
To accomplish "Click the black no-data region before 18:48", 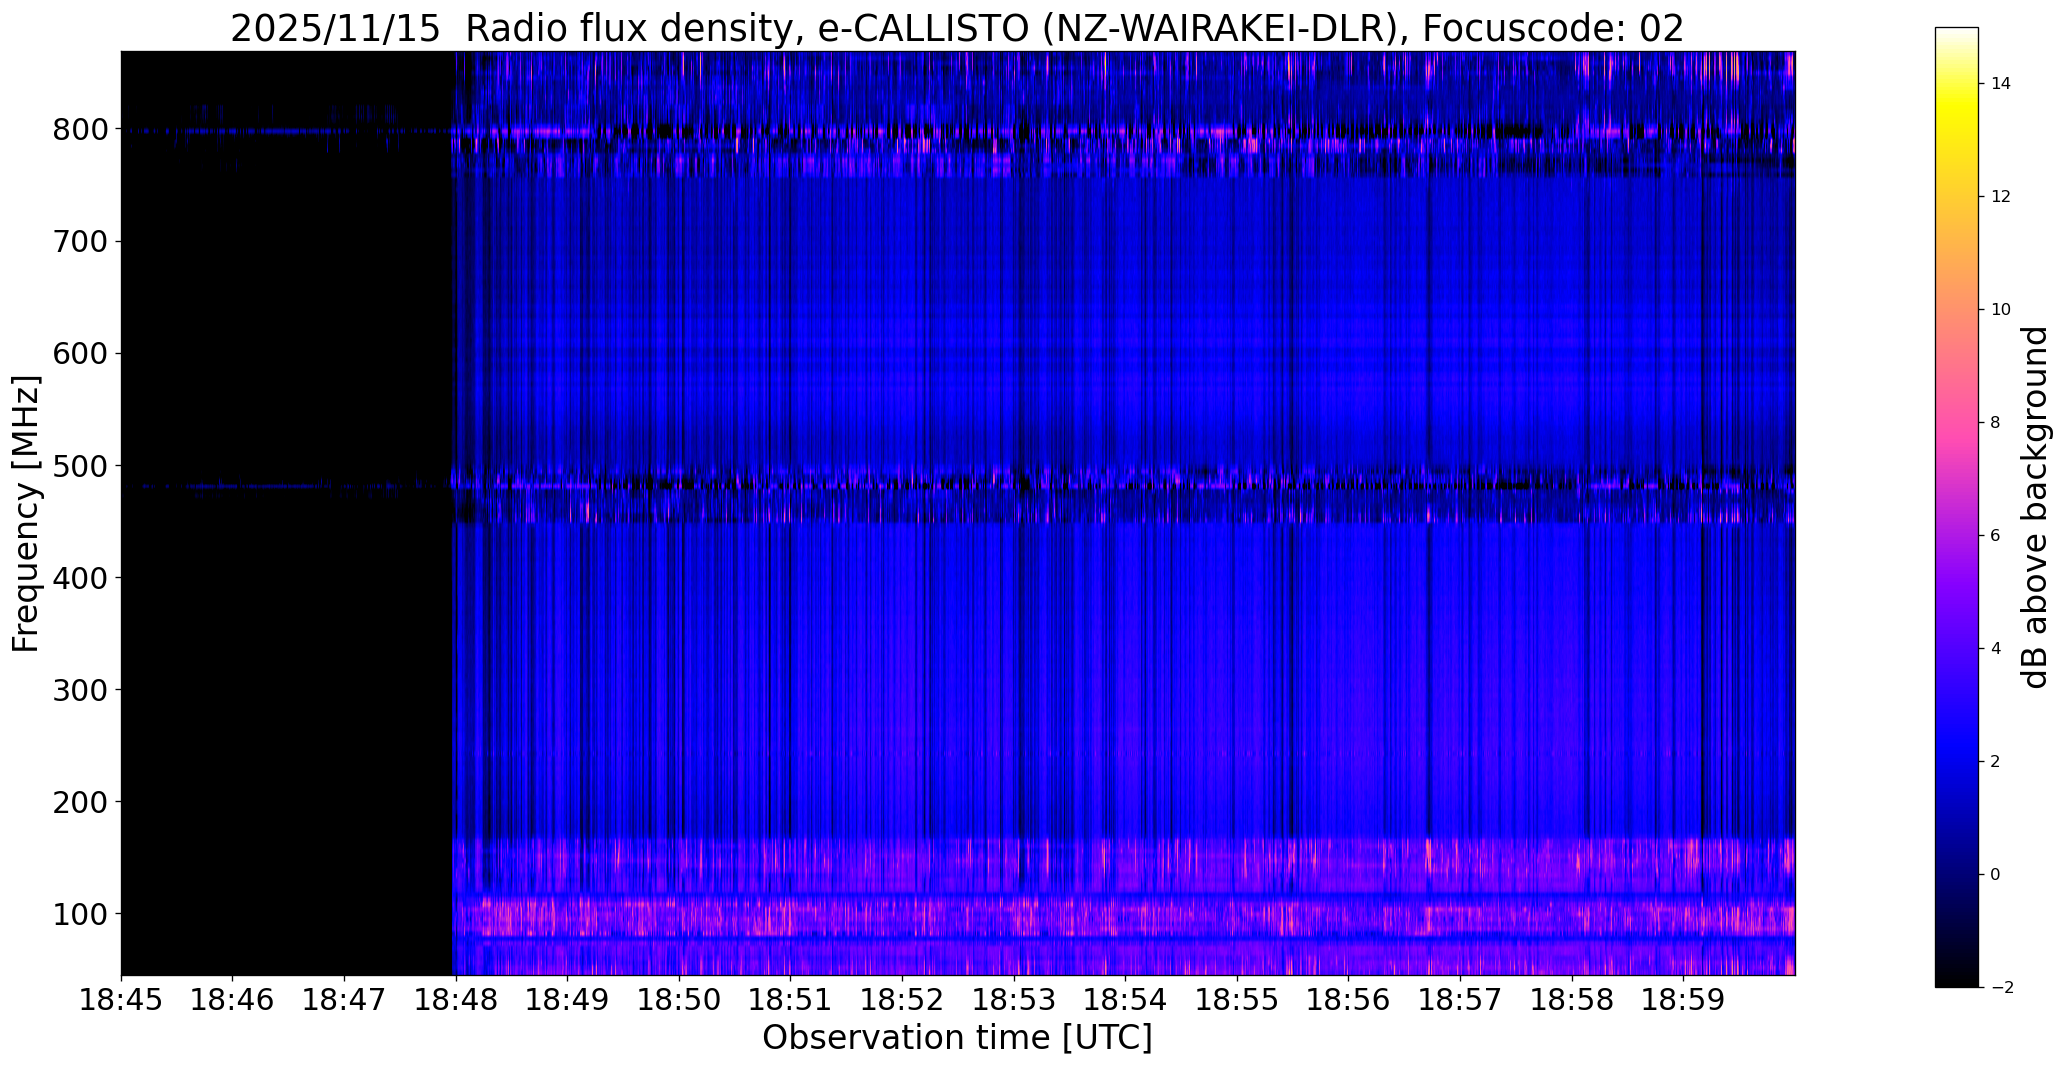I will click(x=287, y=513).
